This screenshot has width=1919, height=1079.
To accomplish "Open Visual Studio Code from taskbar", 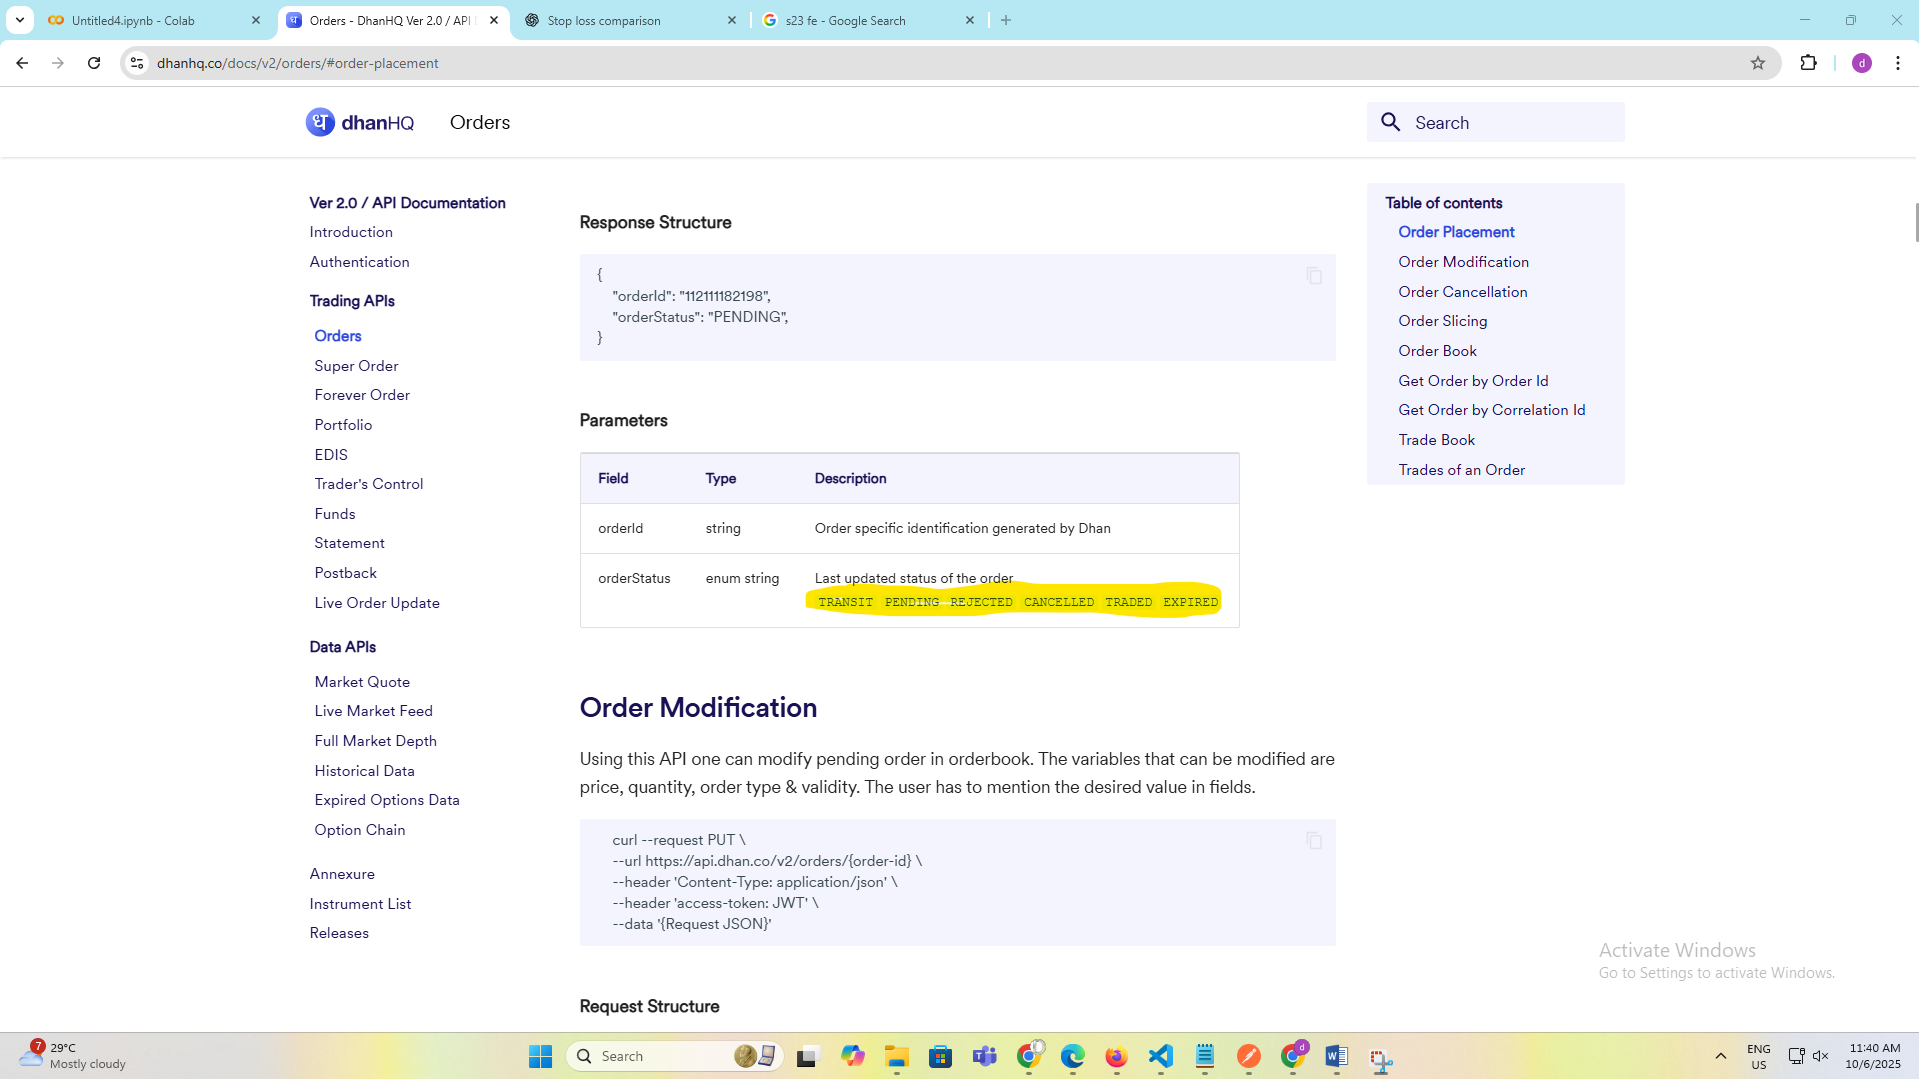I will click(1160, 1056).
